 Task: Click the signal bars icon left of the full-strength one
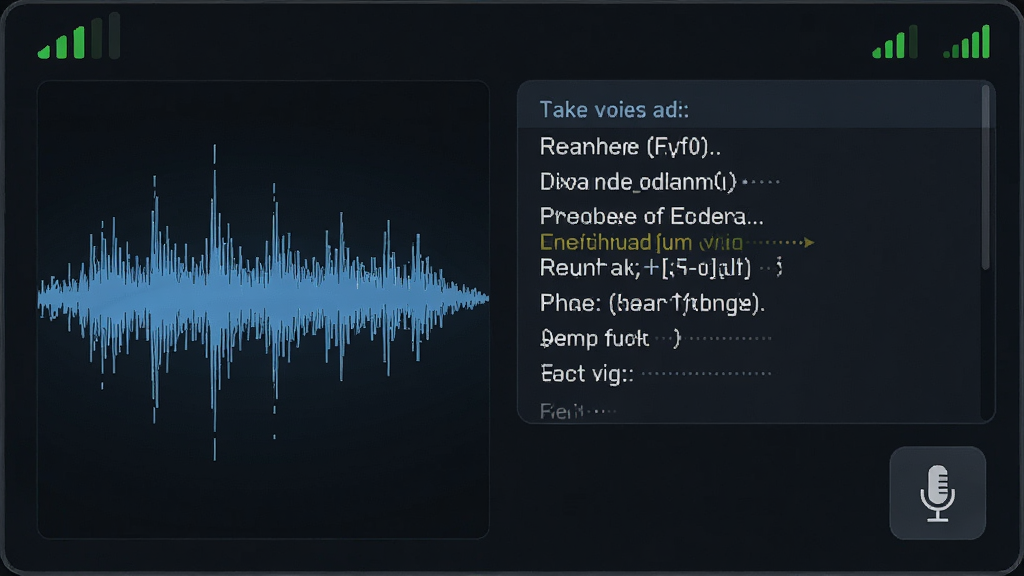895,42
